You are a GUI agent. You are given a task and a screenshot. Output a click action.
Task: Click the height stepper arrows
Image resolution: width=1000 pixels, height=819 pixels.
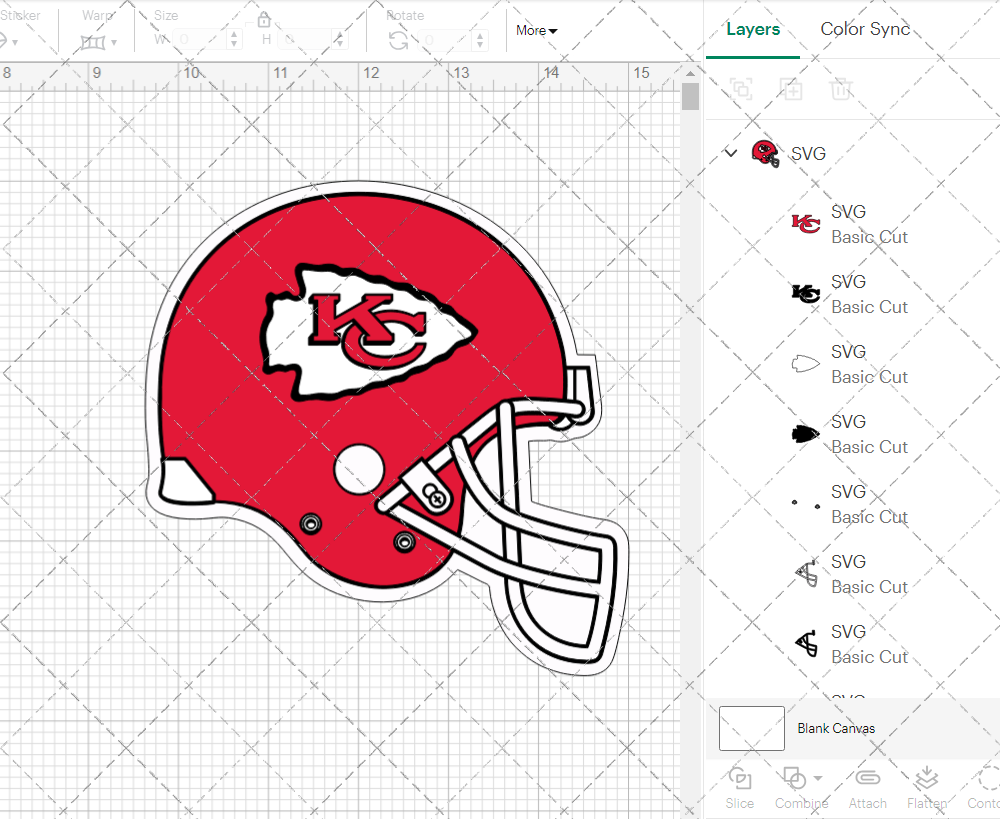[x=340, y=40]
